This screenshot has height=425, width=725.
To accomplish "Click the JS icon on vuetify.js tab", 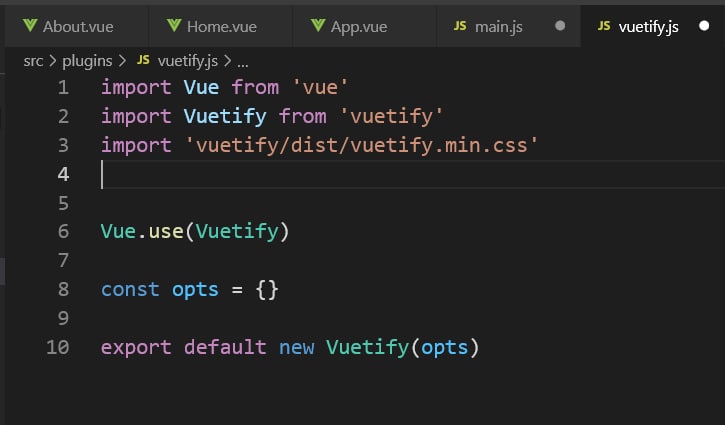I will [604, 26].
